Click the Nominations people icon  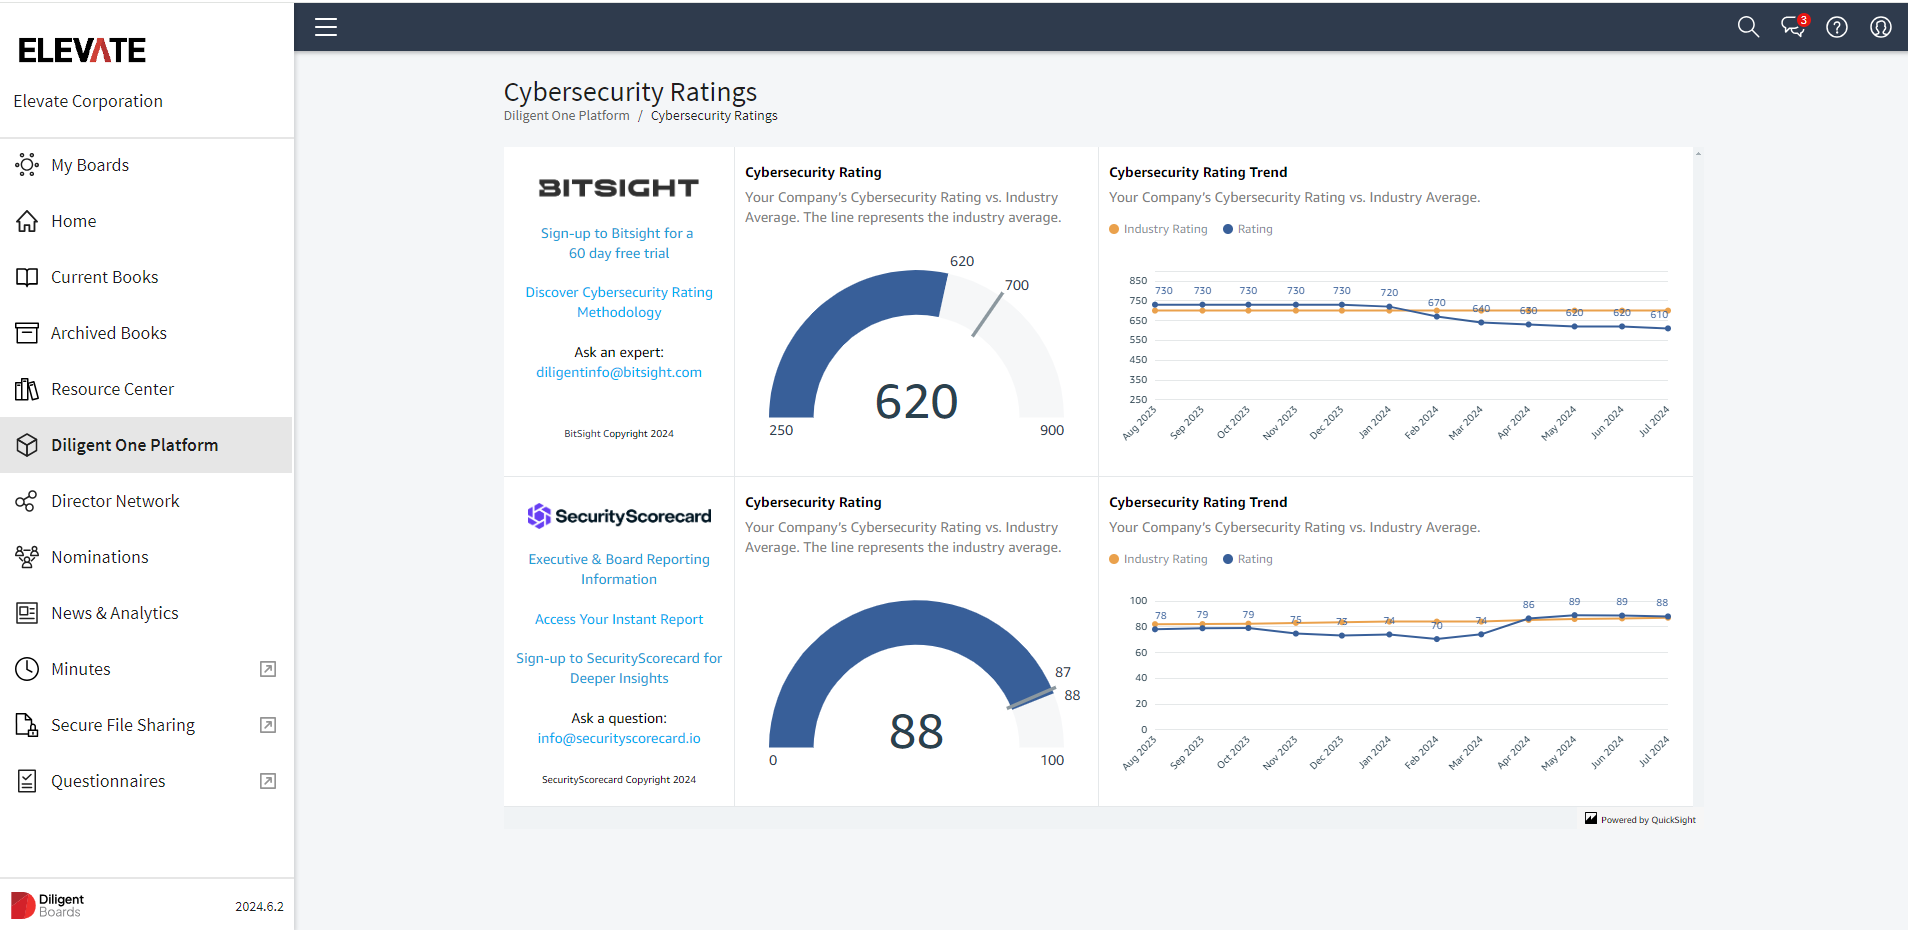27,557
